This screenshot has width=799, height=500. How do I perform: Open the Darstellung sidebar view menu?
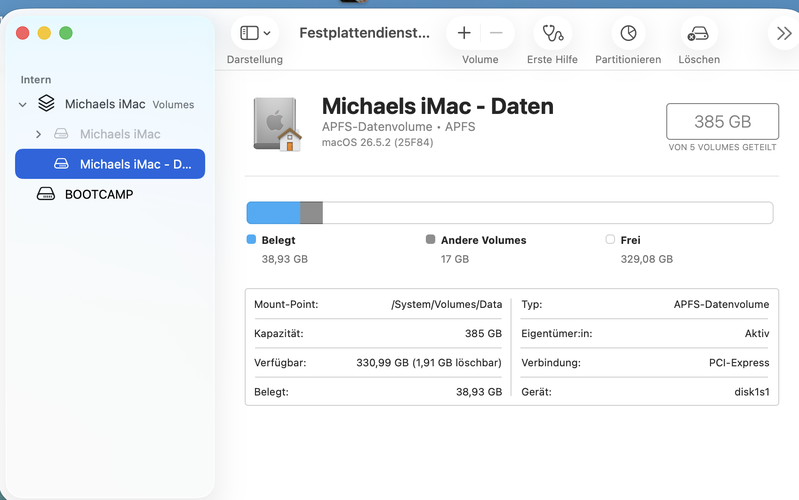(x=255, y=33)
